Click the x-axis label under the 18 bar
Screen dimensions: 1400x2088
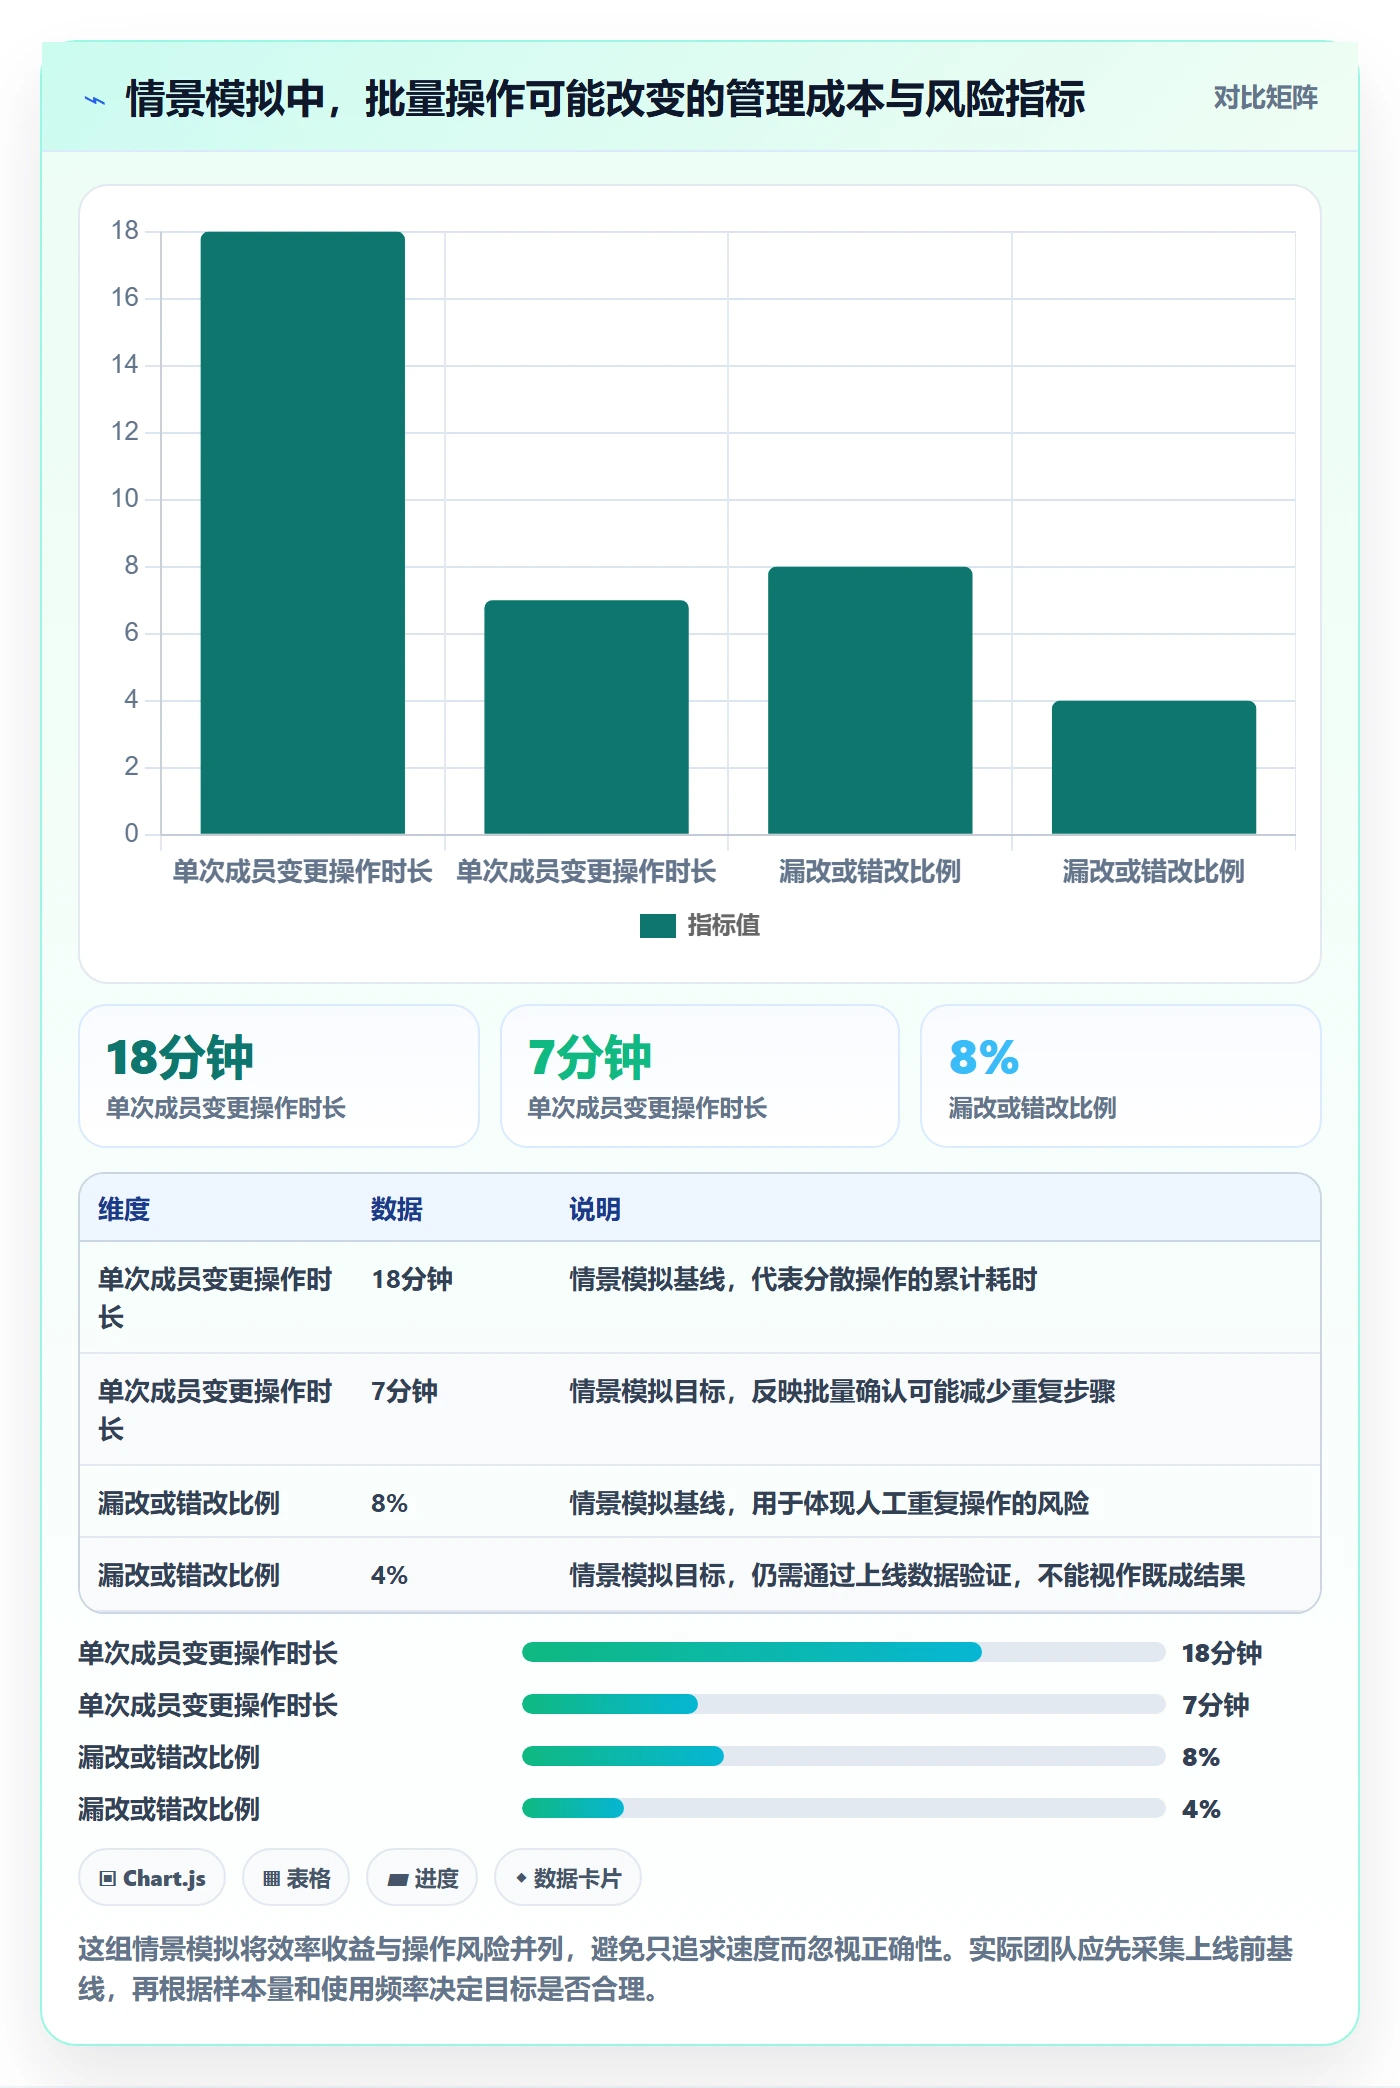(x=303, y=872)
